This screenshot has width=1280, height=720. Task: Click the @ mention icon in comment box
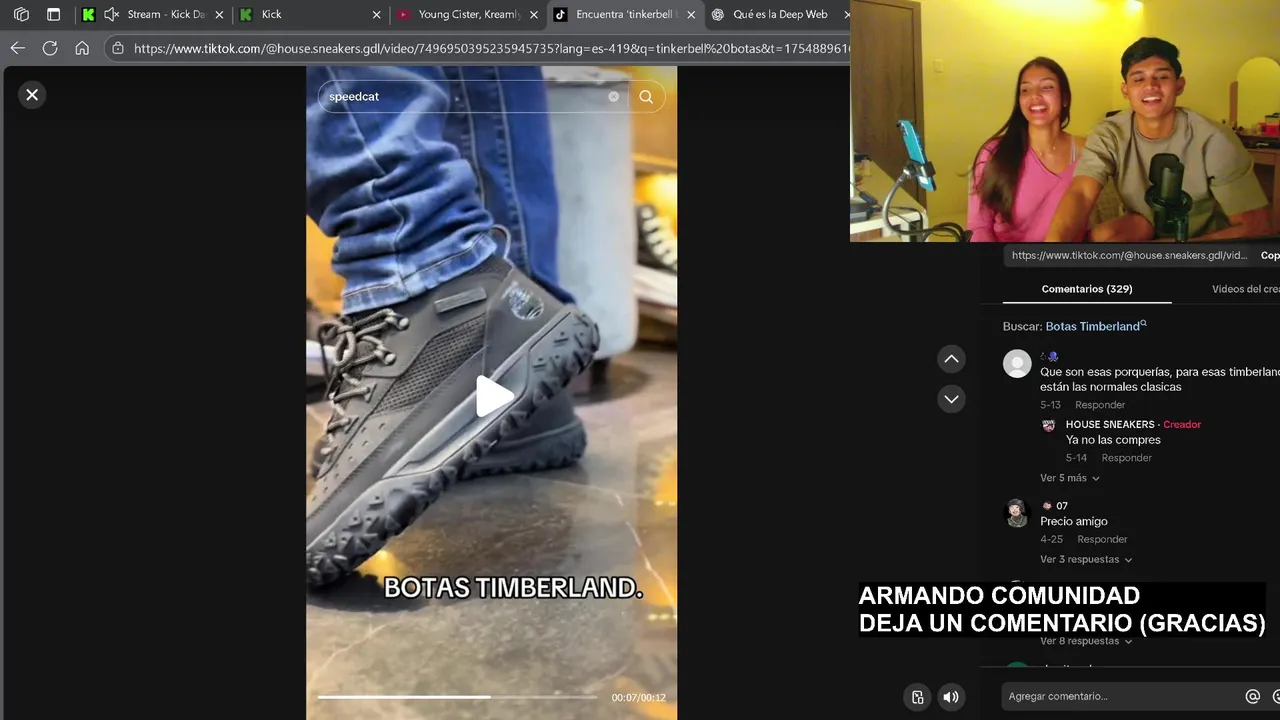click(x=1252, y=697)
